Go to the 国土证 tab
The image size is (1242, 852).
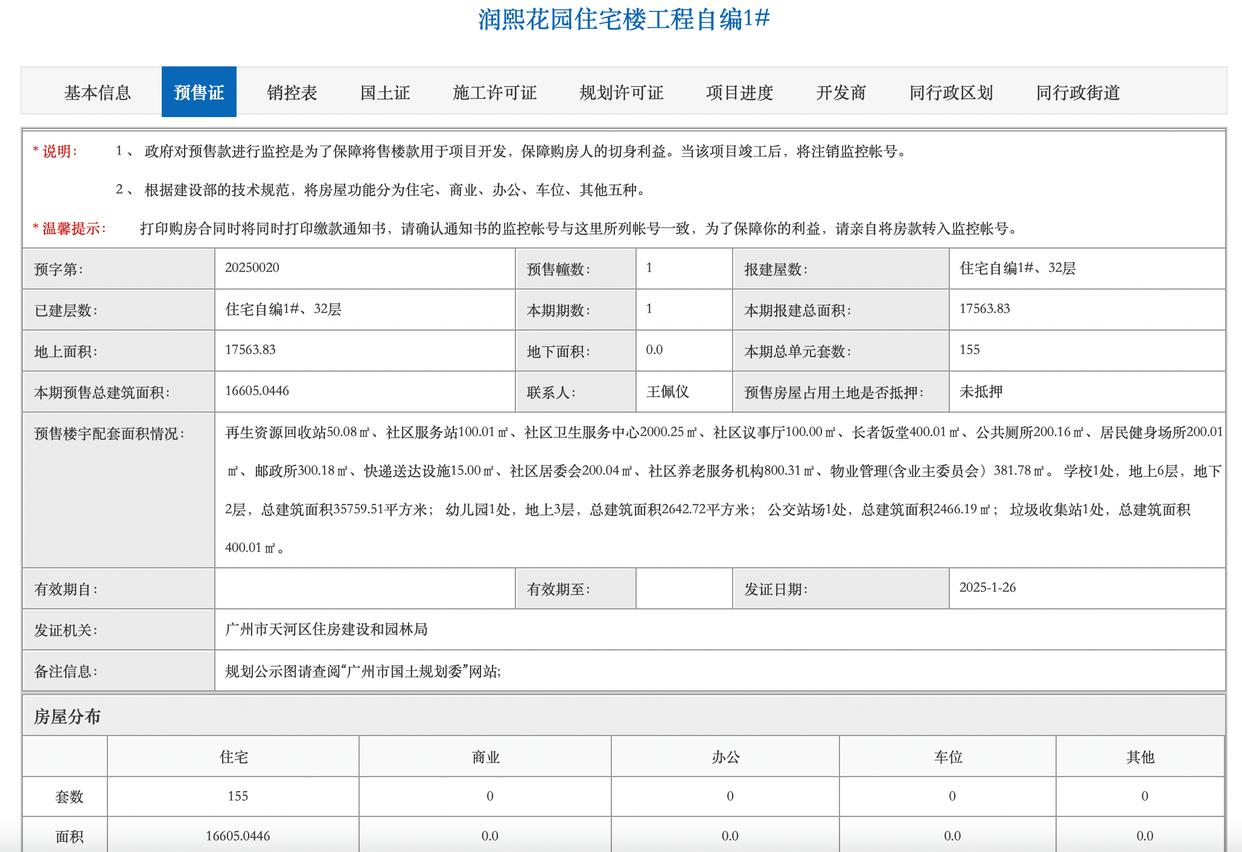pos(385,93)
